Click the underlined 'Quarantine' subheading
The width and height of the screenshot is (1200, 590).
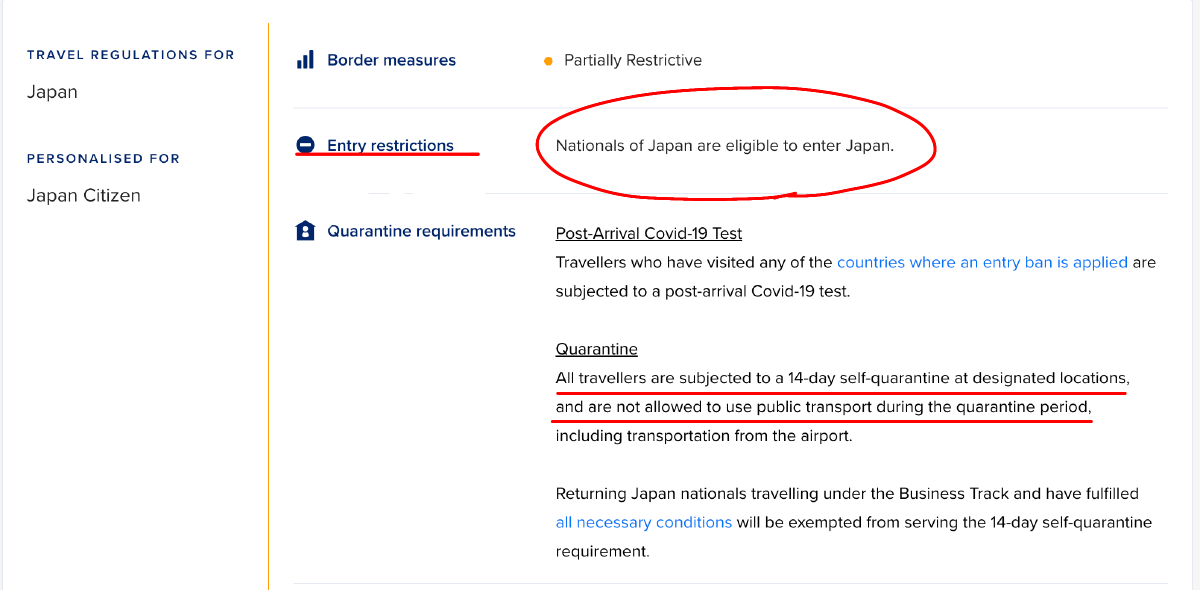tap(597, 349)
